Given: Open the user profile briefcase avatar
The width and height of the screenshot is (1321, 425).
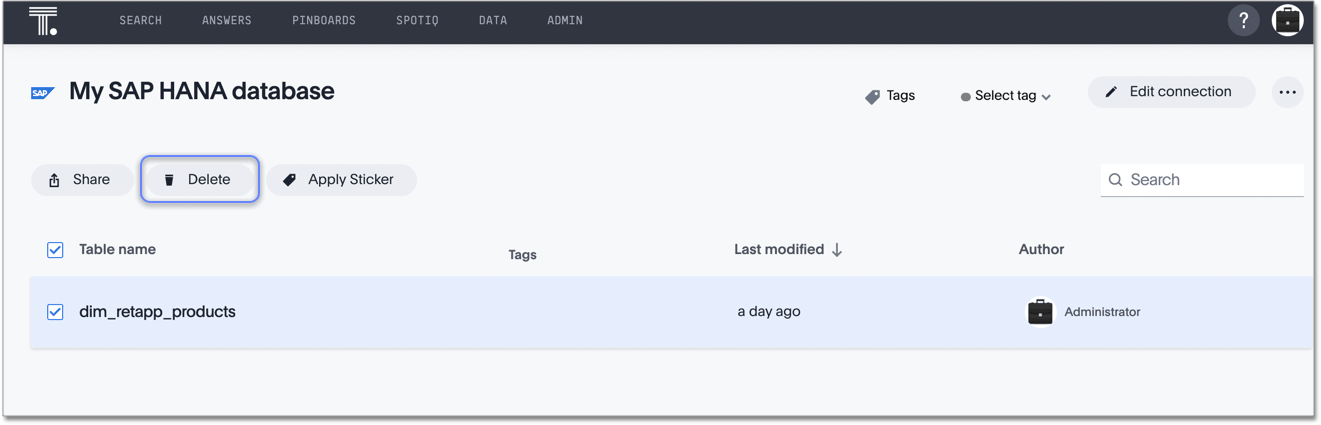Looking at the screenshot, I should (1287, 21).
